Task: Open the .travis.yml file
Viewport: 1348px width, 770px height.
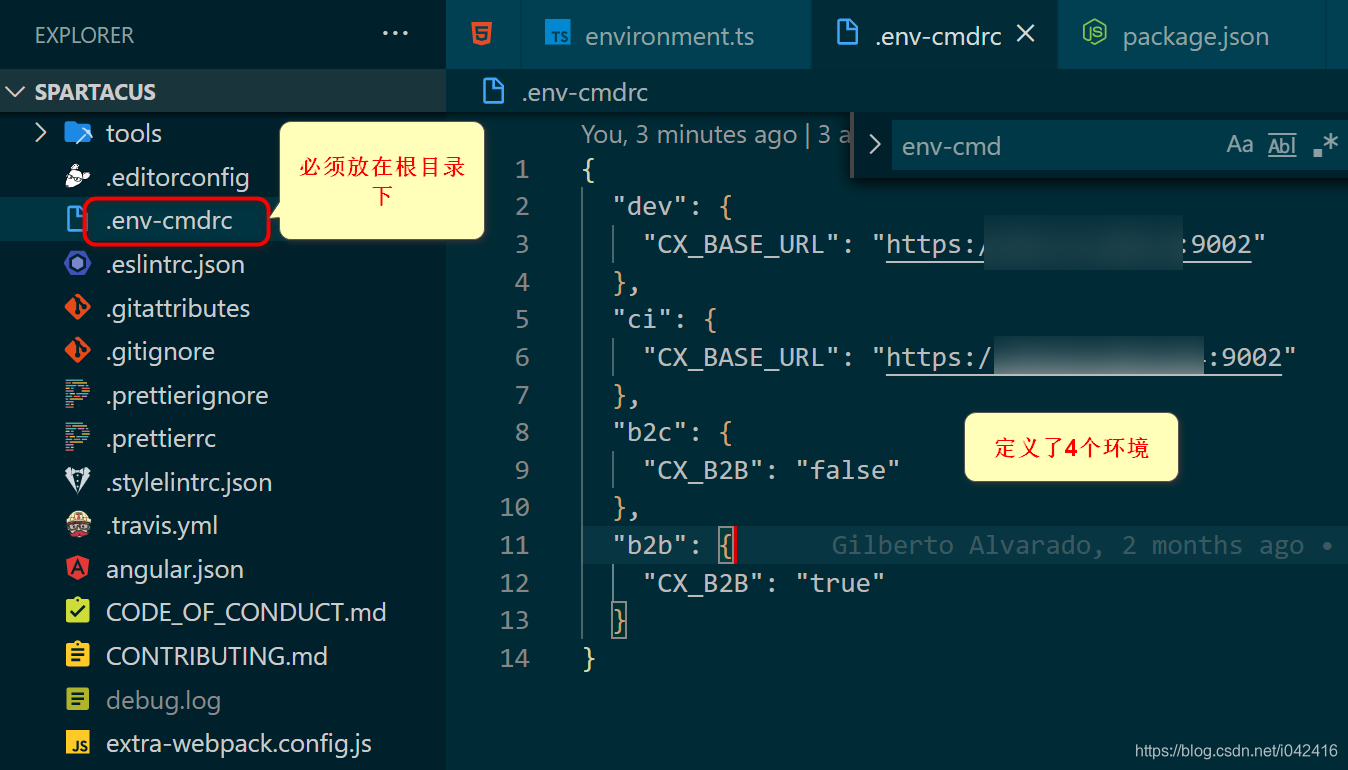Action: 162,526
